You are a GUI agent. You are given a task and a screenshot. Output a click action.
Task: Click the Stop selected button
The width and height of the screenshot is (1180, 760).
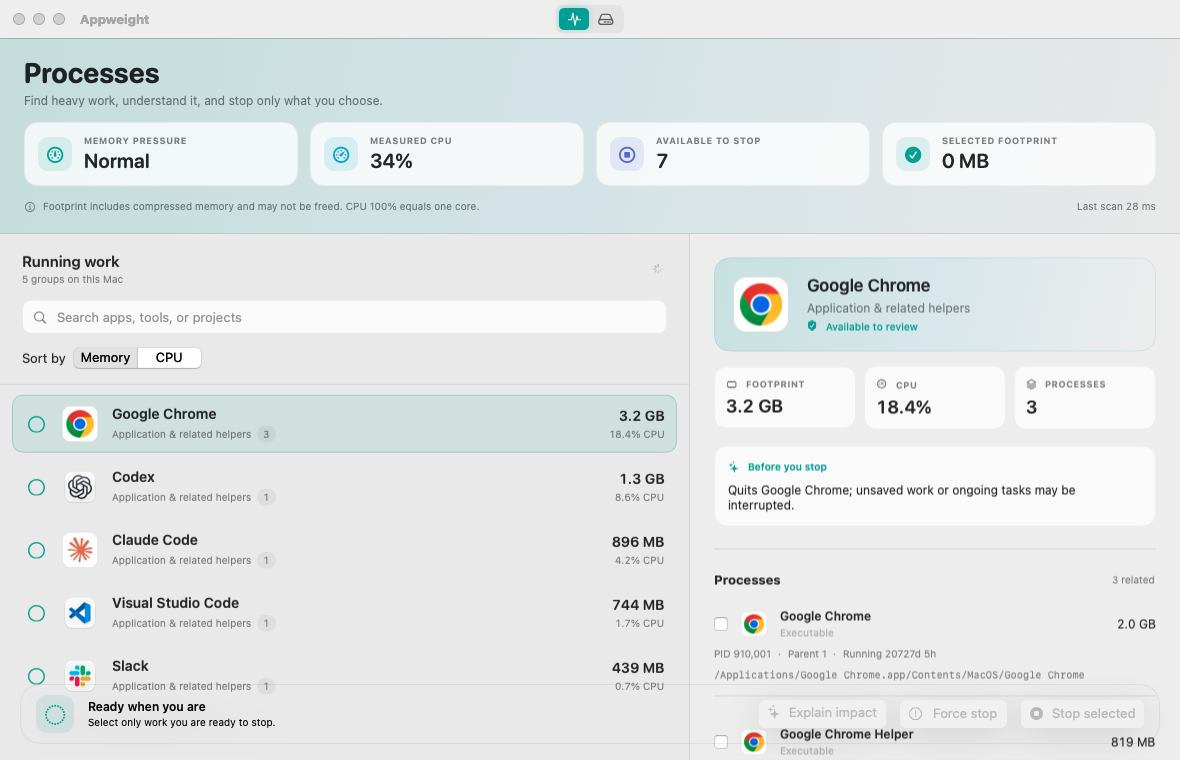(x=1082, y=713)
